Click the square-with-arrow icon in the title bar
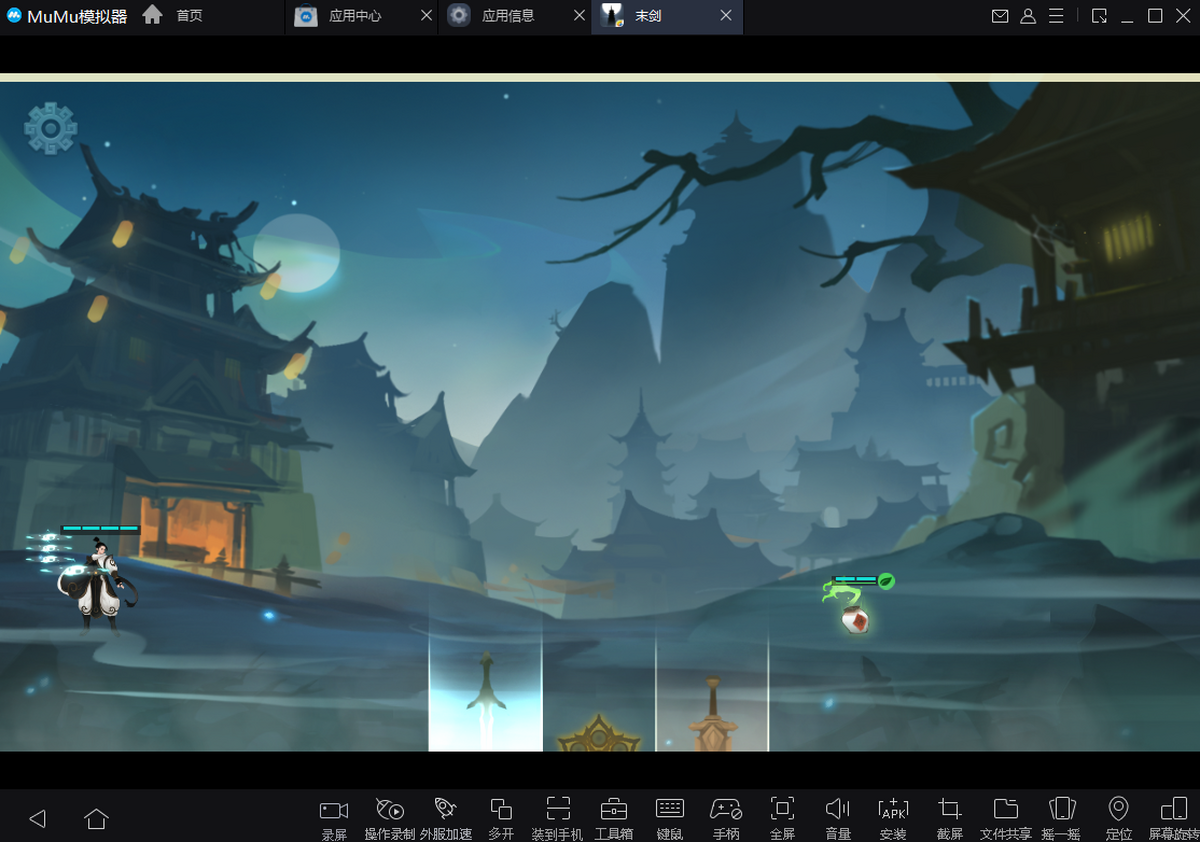Image resolution: width=1200 pixels, height=842 pixels. coord(1099,16)
